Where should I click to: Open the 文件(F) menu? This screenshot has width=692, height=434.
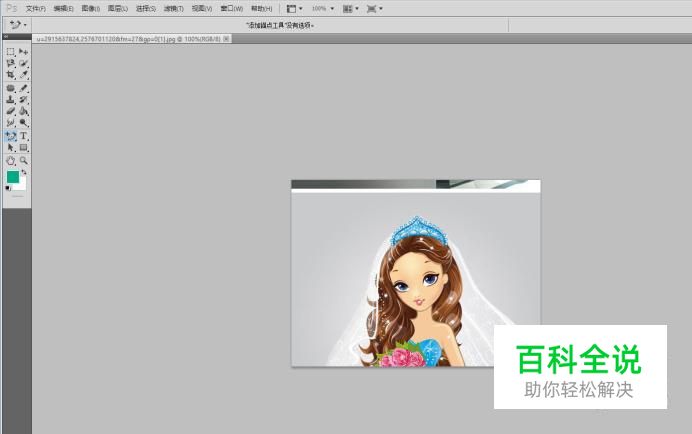[x=36, y=8]
